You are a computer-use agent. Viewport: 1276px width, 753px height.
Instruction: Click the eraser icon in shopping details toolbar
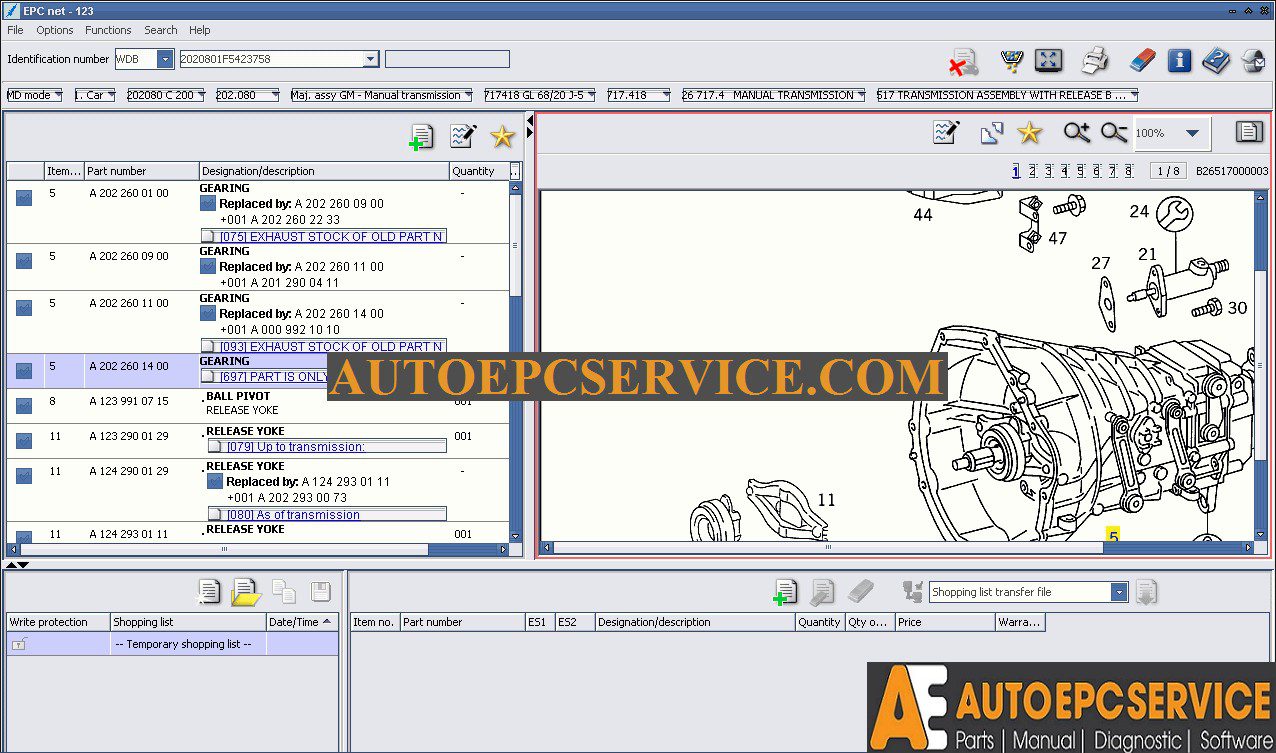point(860,592)
